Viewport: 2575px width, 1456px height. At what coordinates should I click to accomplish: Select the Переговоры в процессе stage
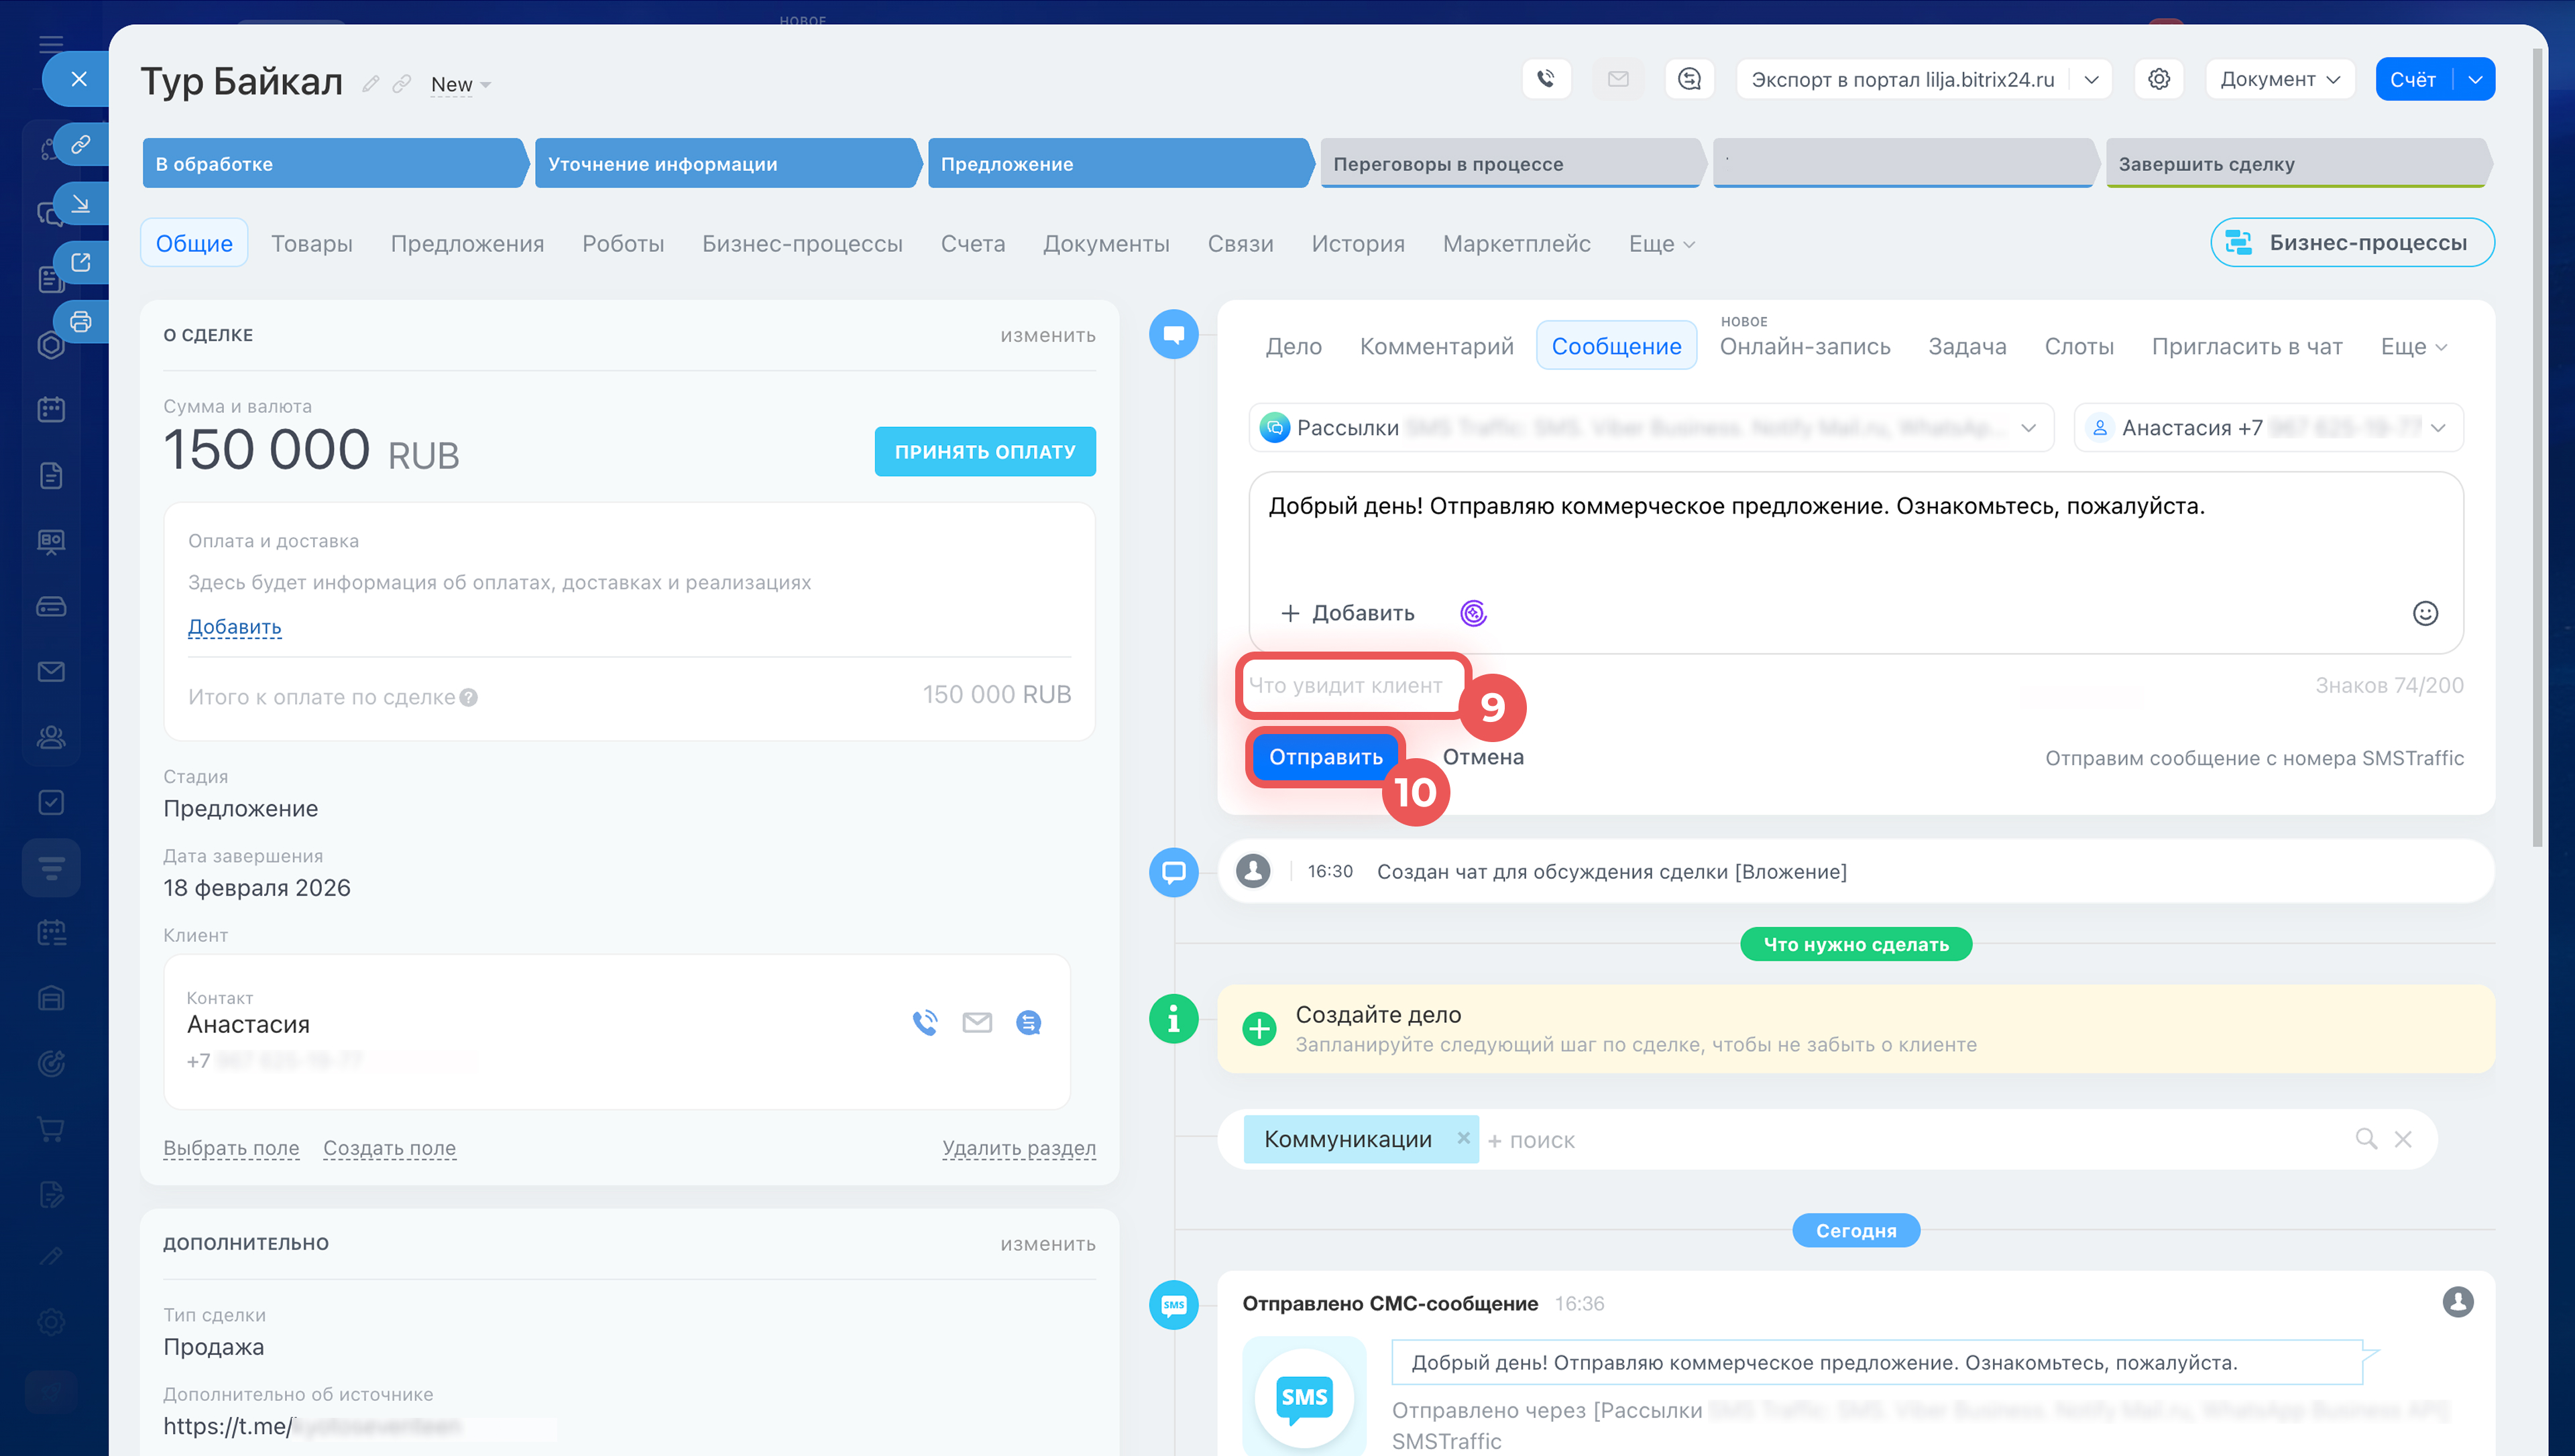tap(1509, 164)
